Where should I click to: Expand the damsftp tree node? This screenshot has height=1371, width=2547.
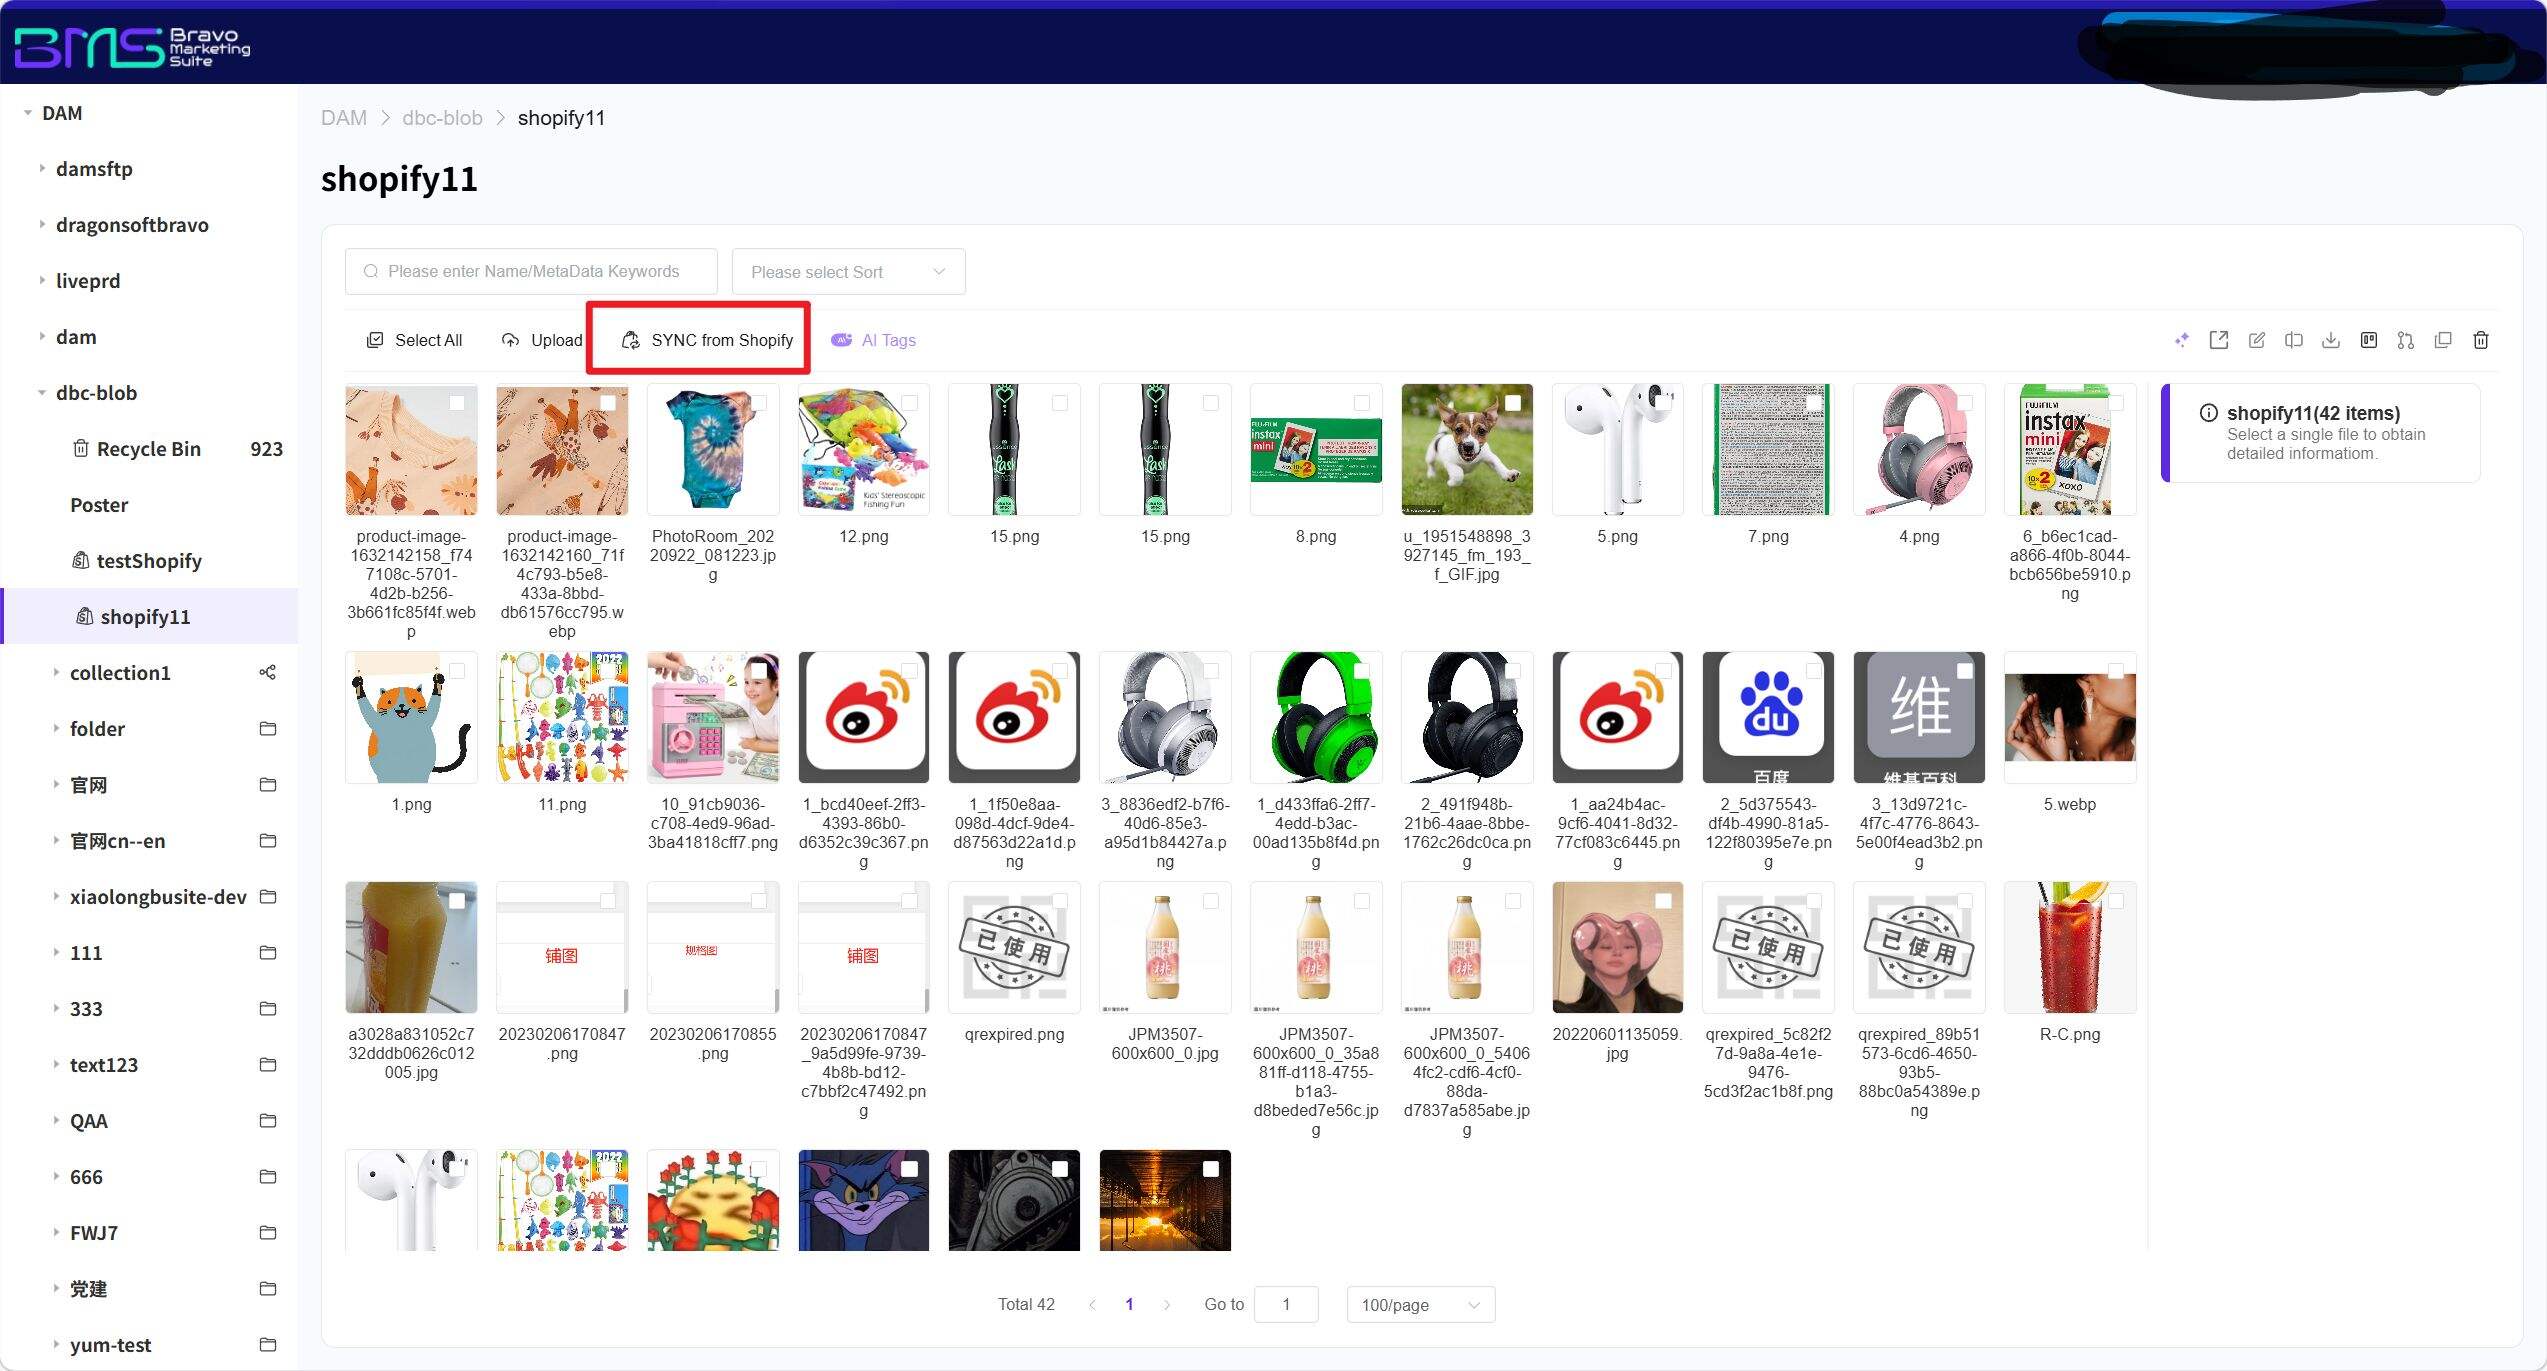tap(42, 168)
